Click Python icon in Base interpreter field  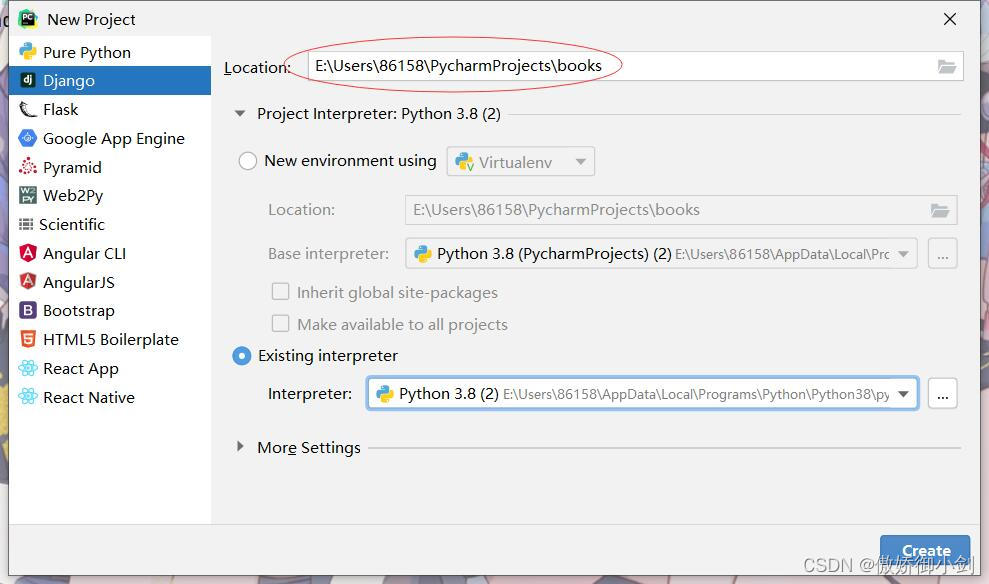pos(423,254)
